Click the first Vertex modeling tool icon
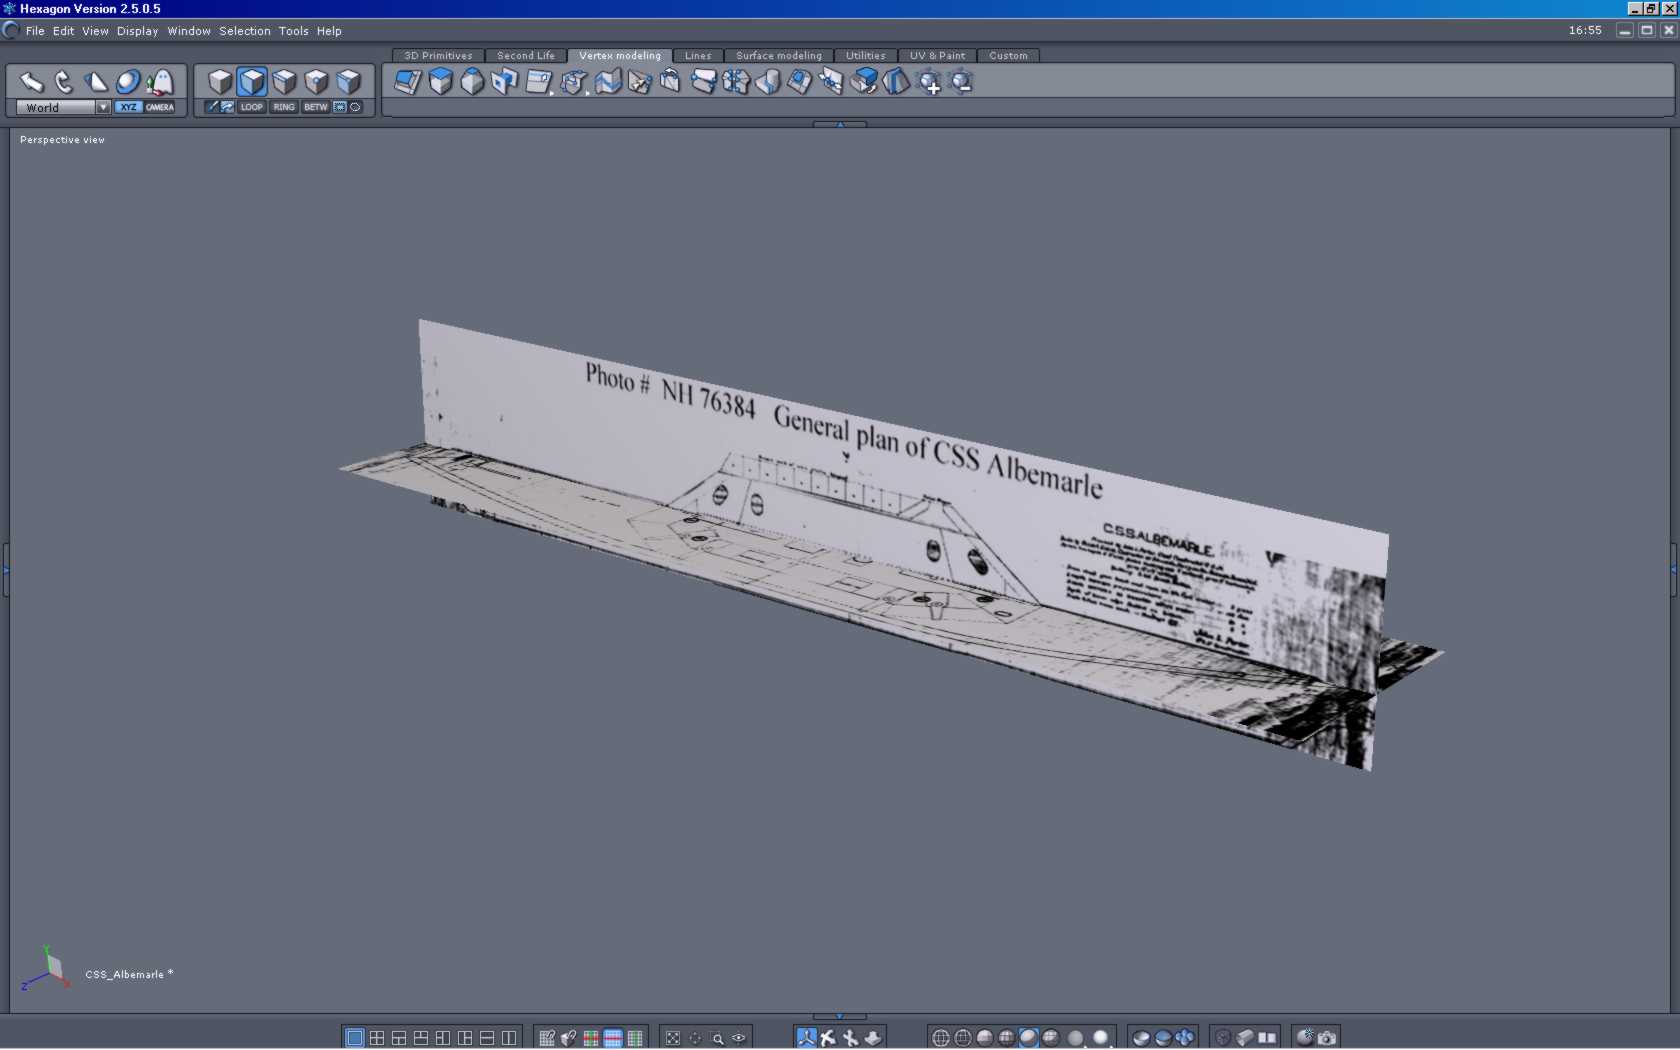Viewport: 1680px width, 1050px height. click(x=408, y=82)
